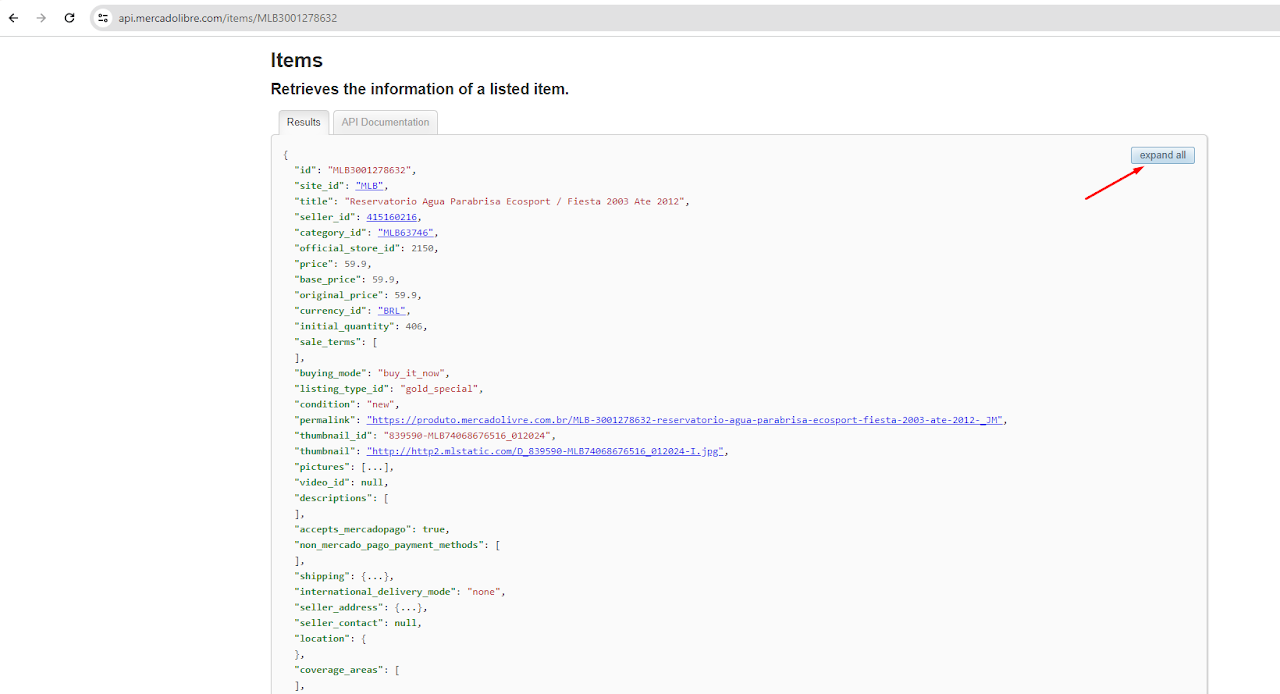Click the "original_price" key
Viewport: 1280px width, 694px height.
click(338, 295)
